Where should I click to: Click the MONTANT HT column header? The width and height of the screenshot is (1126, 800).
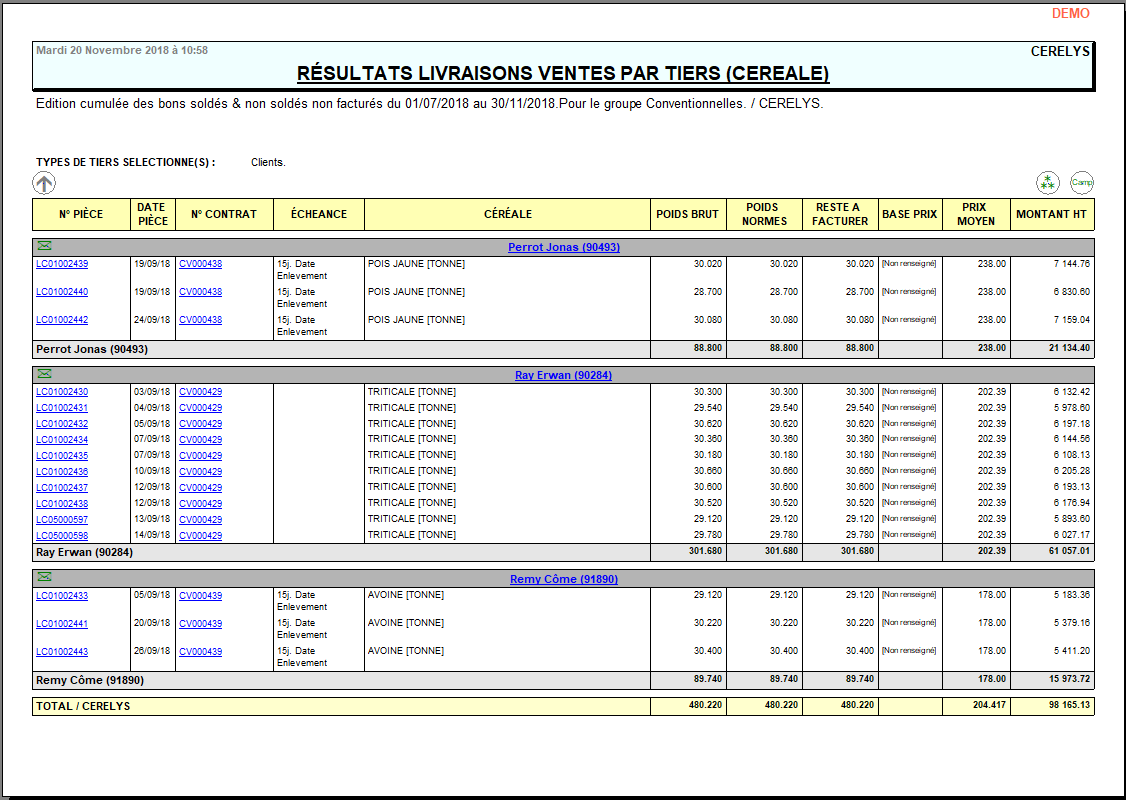tap(1051, 214)
